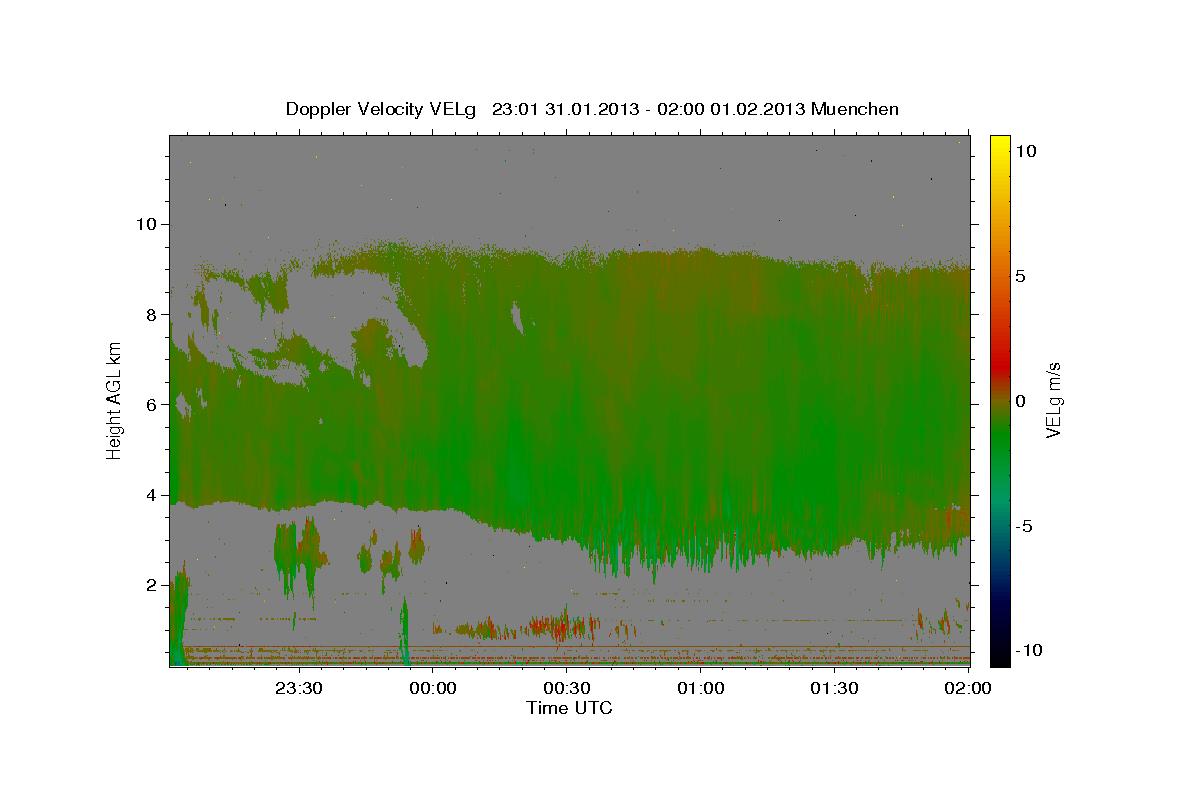Click the 00:00 time tick label
Viewport: 1200px width, 800px height.
click(x=433, y=688)
